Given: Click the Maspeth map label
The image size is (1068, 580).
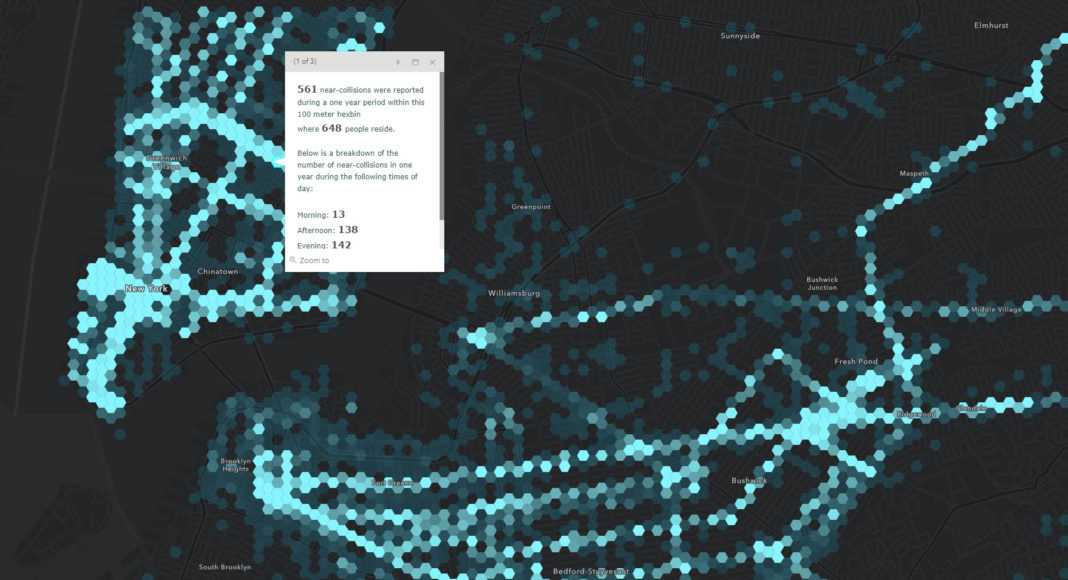Looking at the screenshot, I should pos(914,174).
